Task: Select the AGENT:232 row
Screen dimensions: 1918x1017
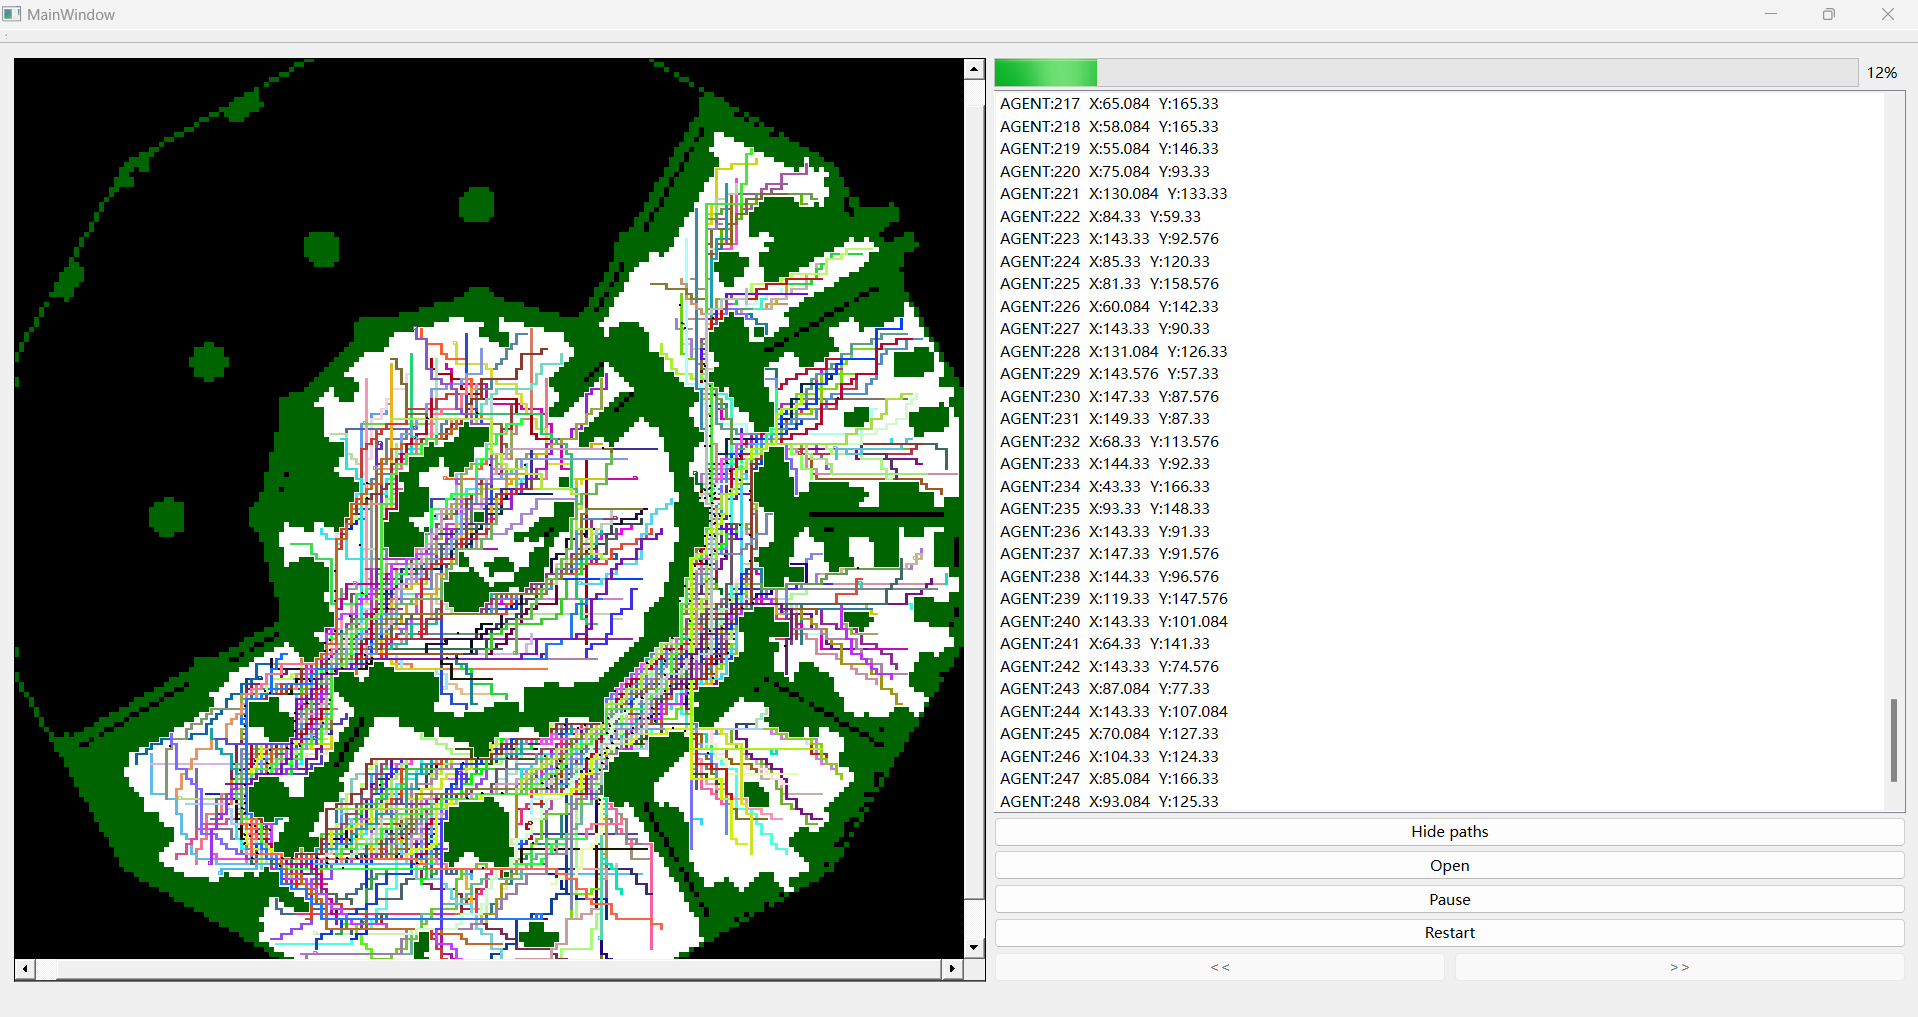Action: tap(1440, 441)
